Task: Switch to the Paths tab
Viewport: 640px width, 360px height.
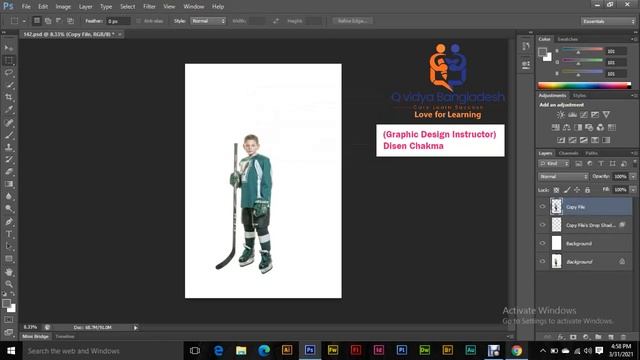Action: pyautogui.click(x=591, y=153)
